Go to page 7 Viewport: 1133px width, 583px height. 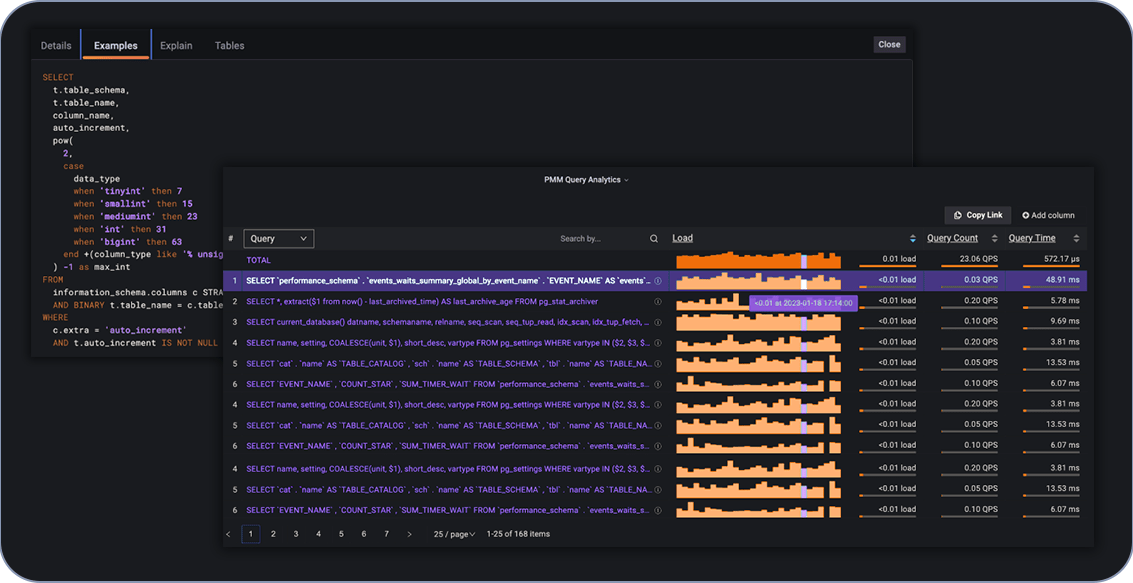[387, 535]
